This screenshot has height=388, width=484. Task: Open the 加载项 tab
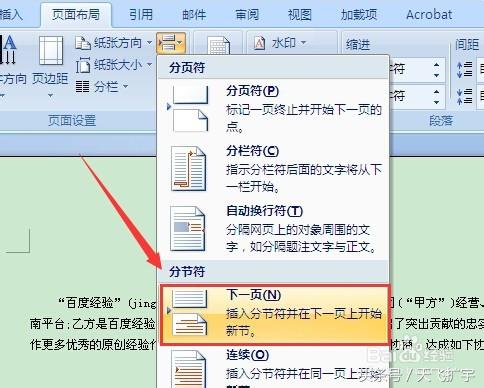tap(359, 15)
